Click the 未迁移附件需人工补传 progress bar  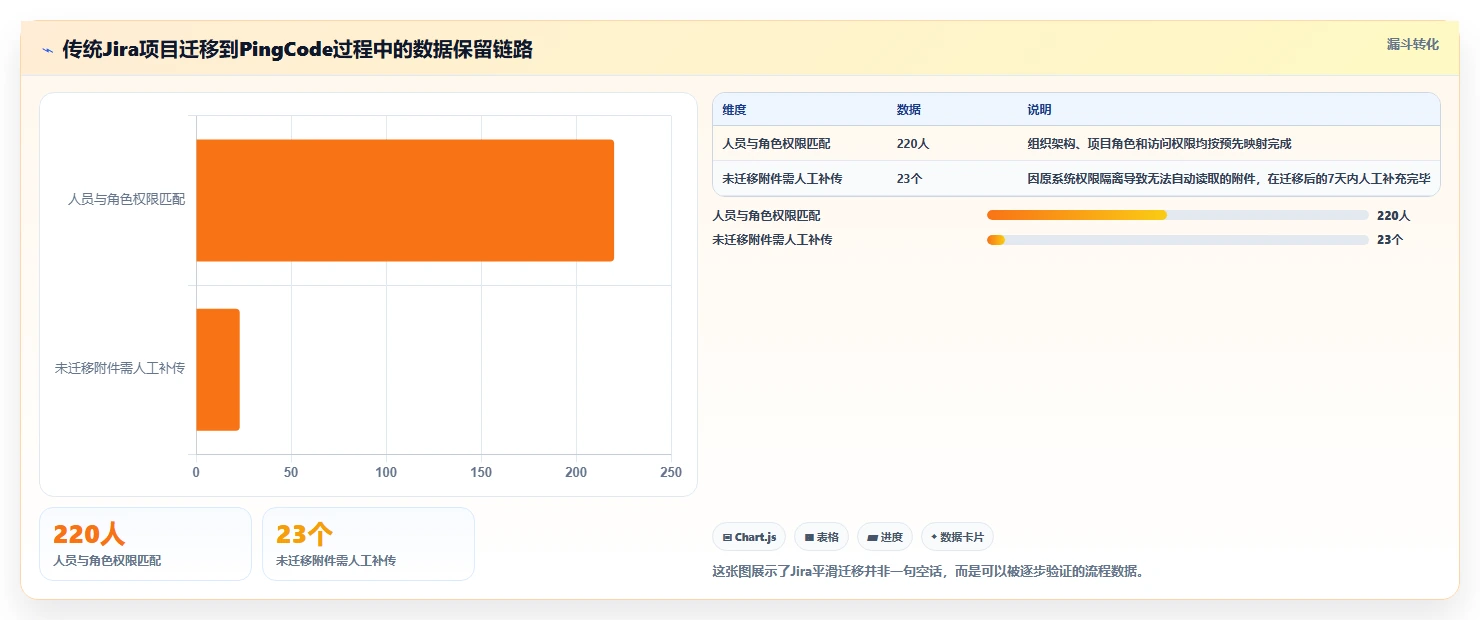tap(1177, 240)
